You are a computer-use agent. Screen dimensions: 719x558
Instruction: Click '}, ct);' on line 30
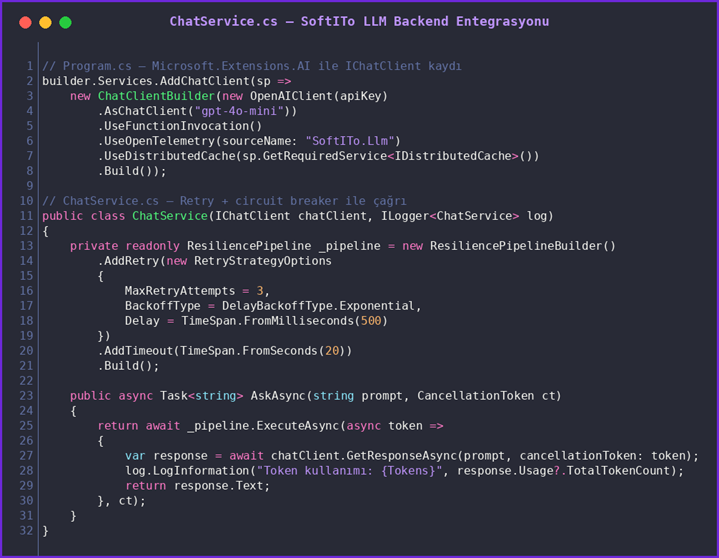(x=122, y=501)
